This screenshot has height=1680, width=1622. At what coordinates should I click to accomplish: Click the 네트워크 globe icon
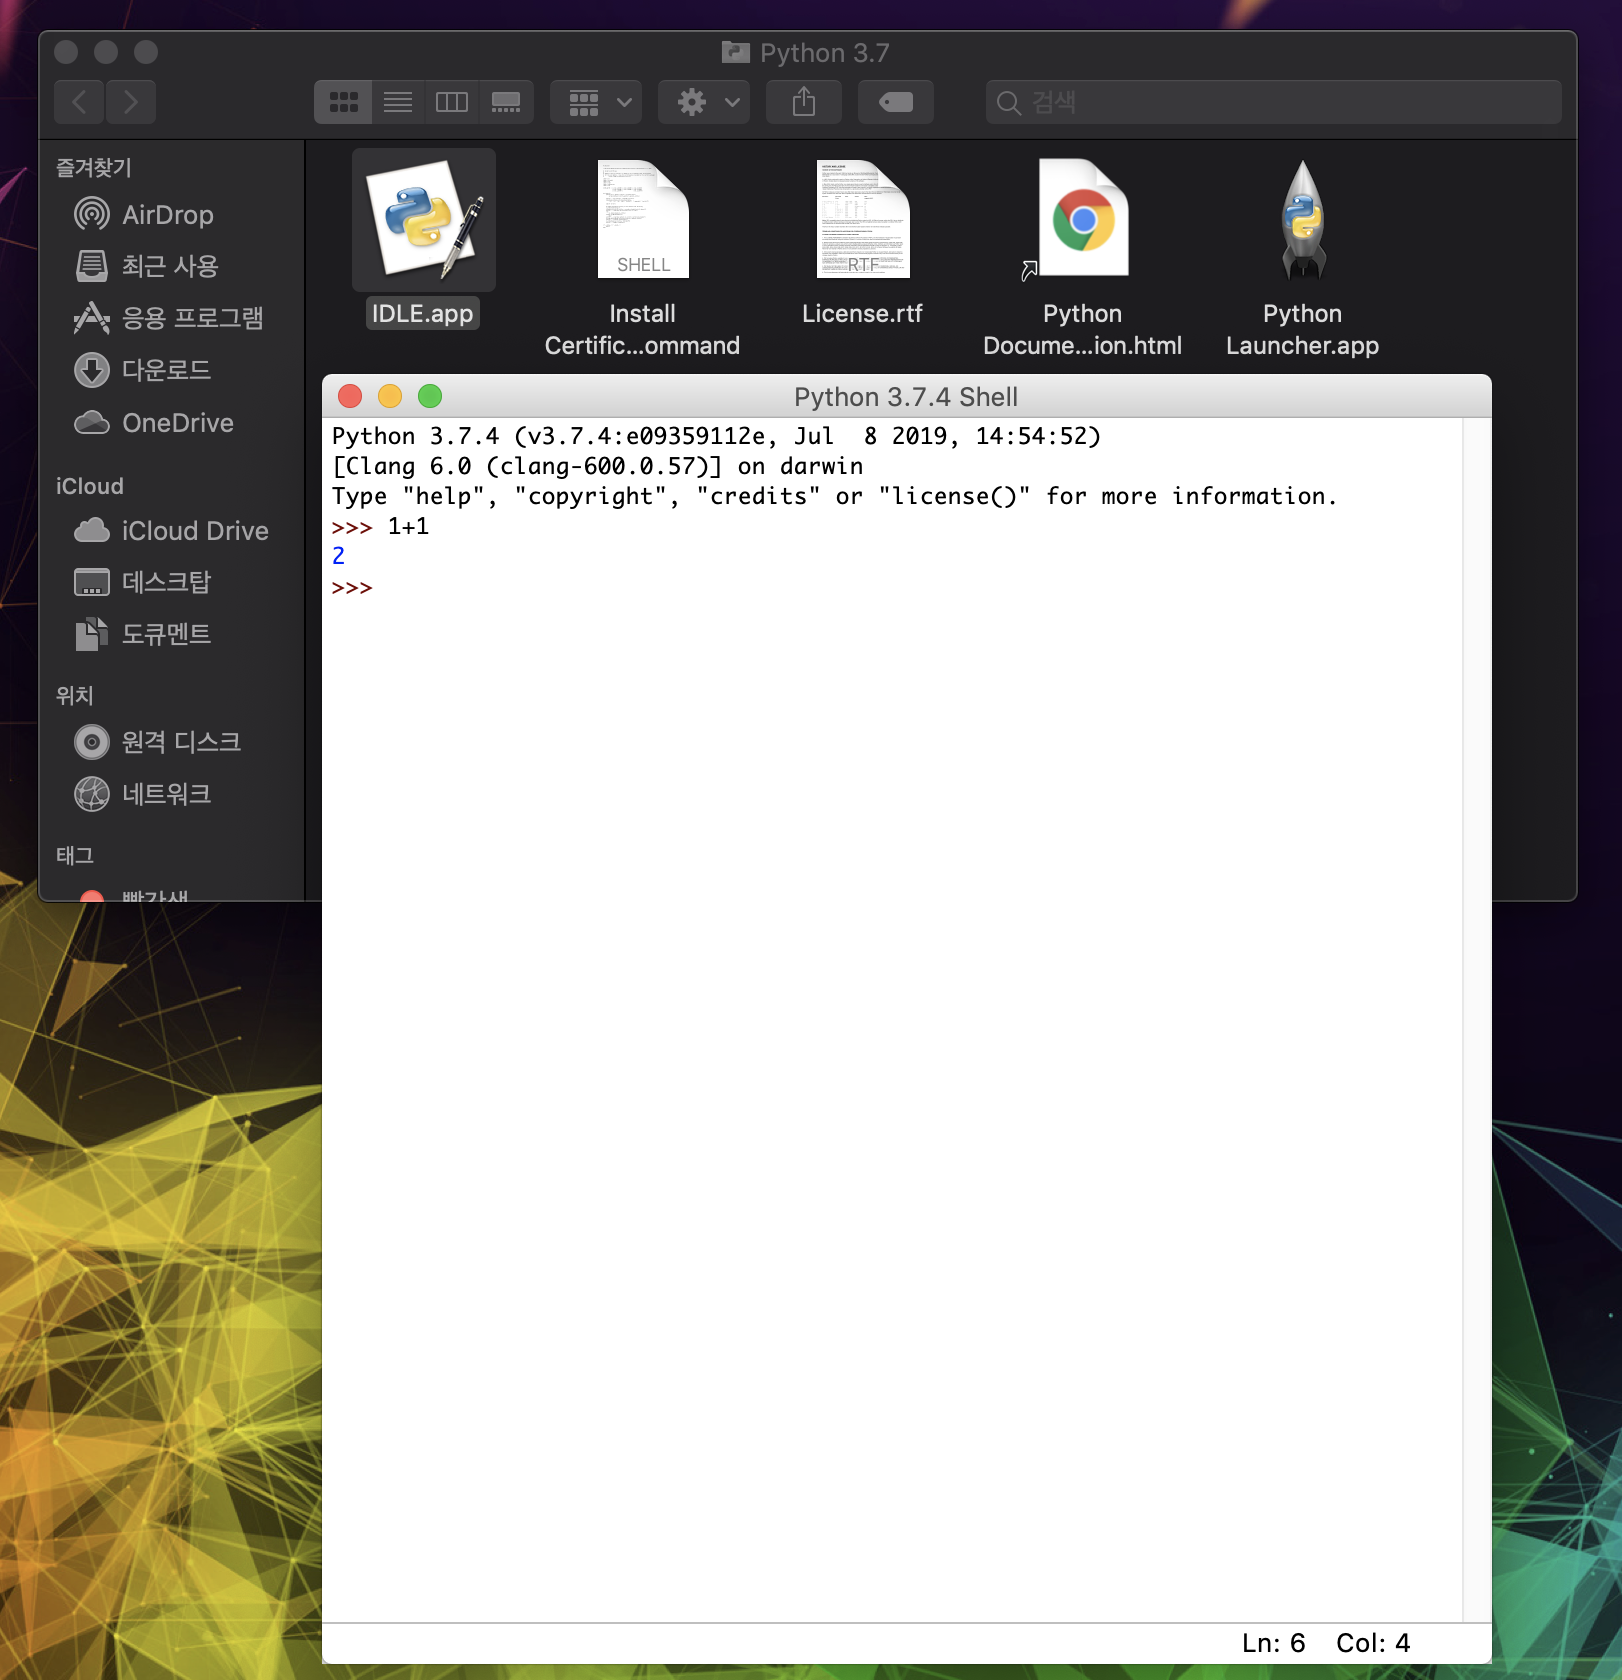point(92,794)
